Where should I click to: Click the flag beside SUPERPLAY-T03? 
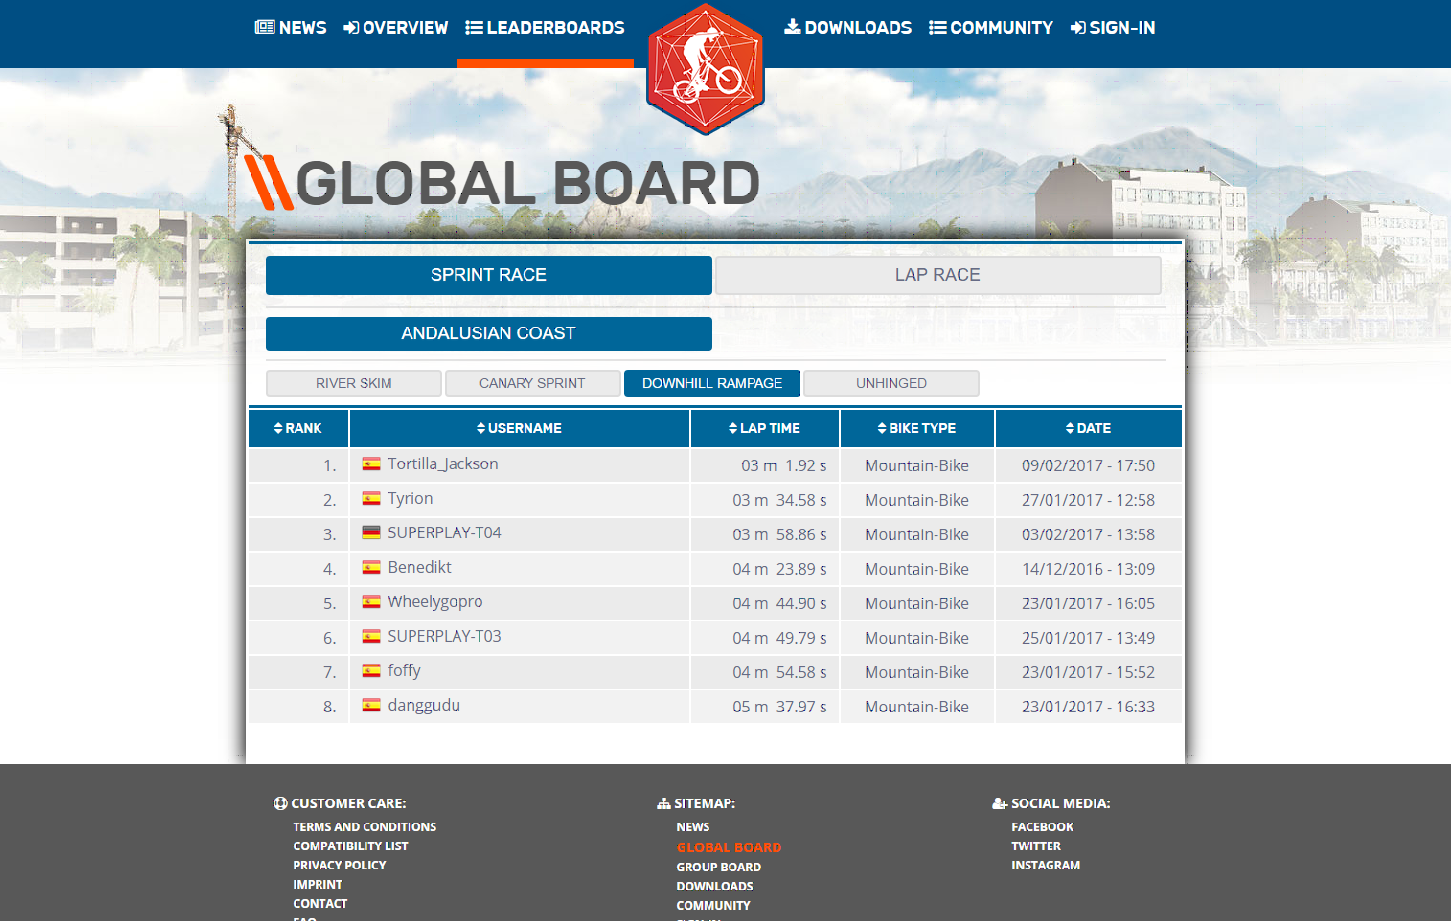[x=371, y=636]
